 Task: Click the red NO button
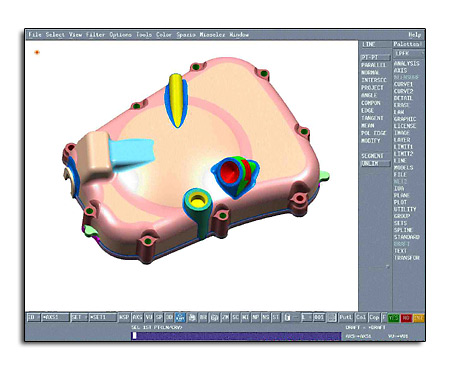pos(406,318)
